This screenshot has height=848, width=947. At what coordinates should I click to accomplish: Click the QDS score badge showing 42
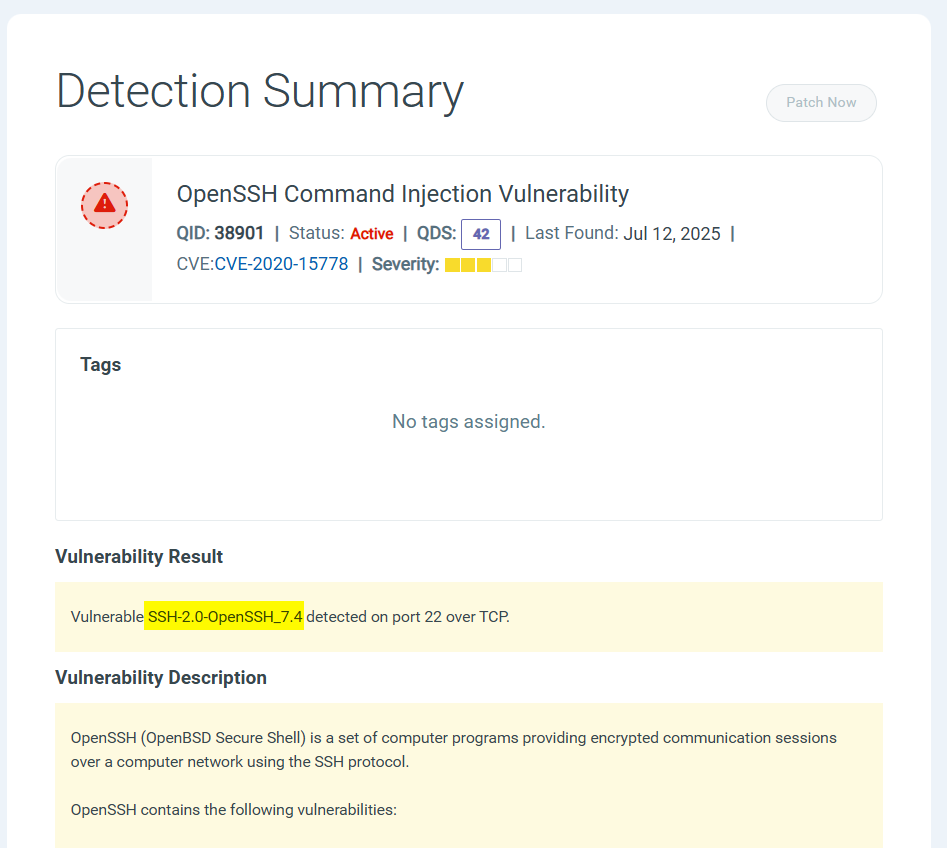click(x=480, y=234)
